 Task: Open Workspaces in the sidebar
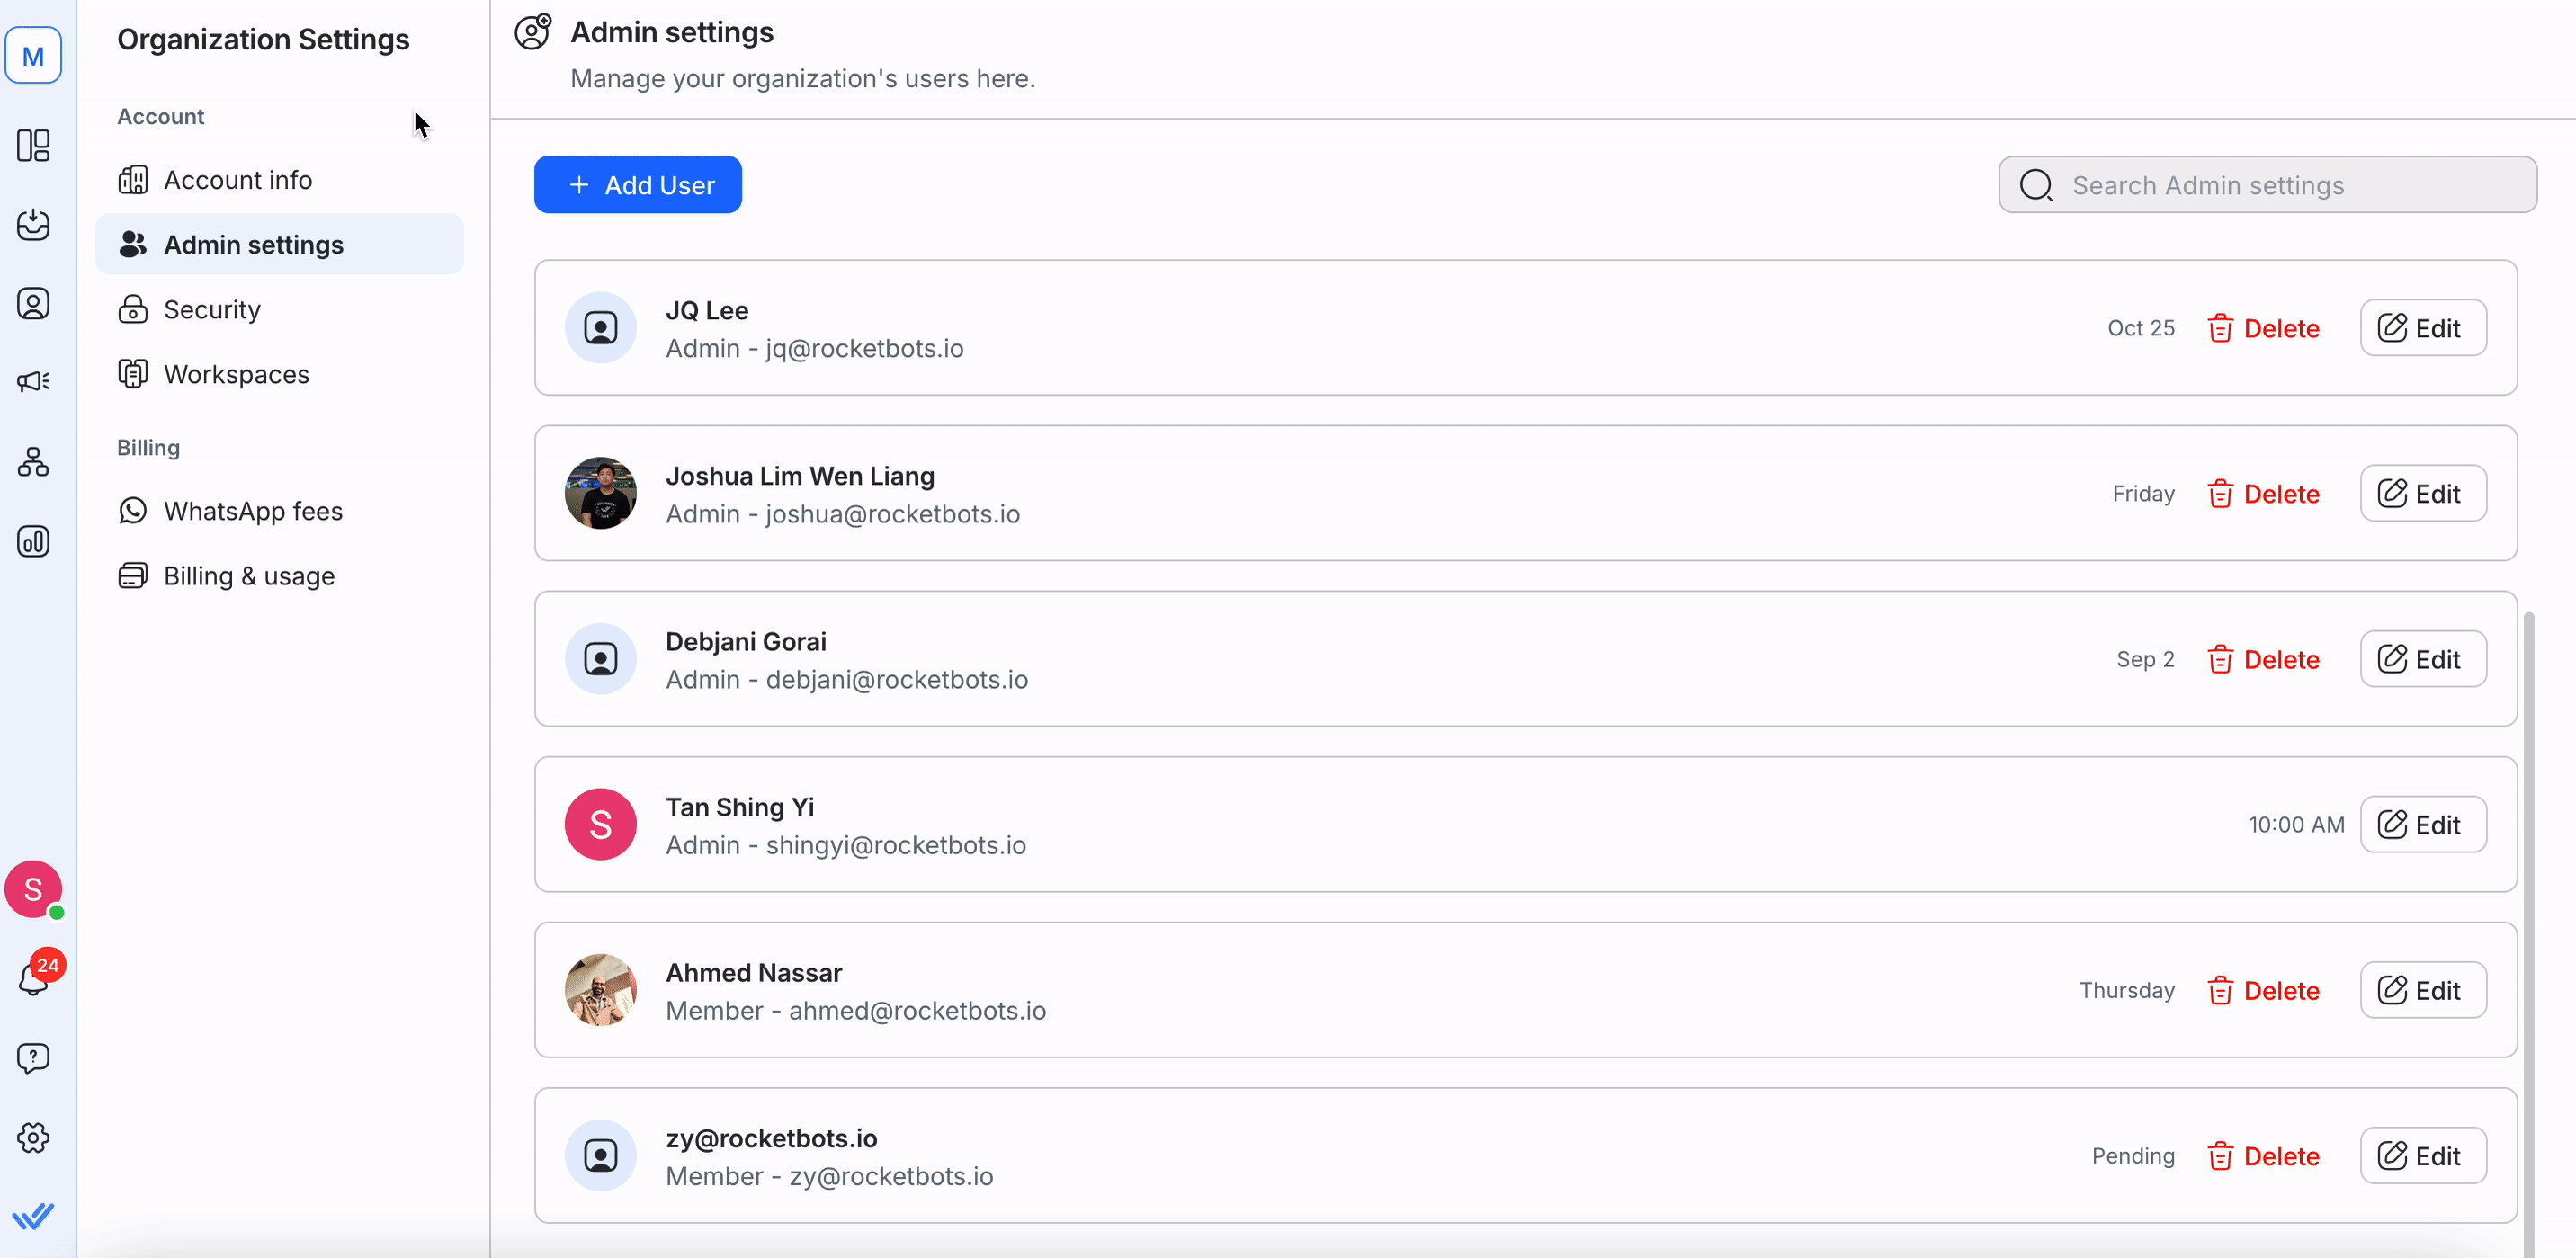pyautogui.click(x=236, y=374)
